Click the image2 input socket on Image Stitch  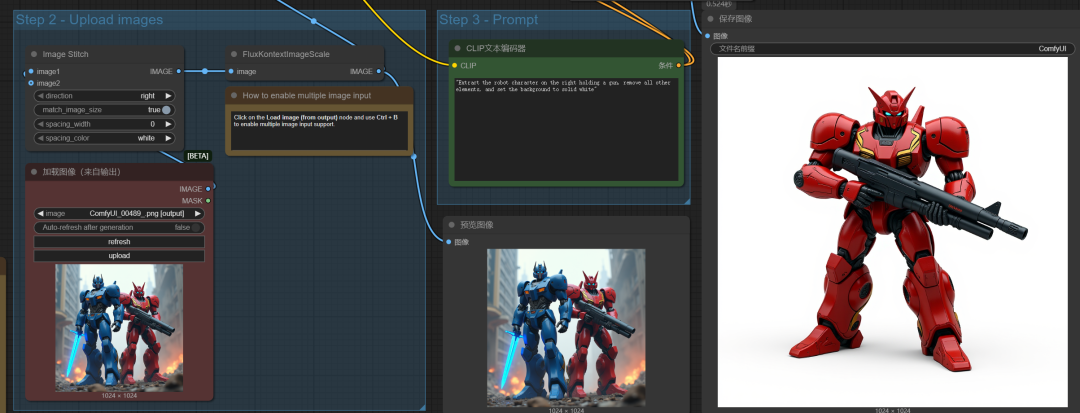31,83
